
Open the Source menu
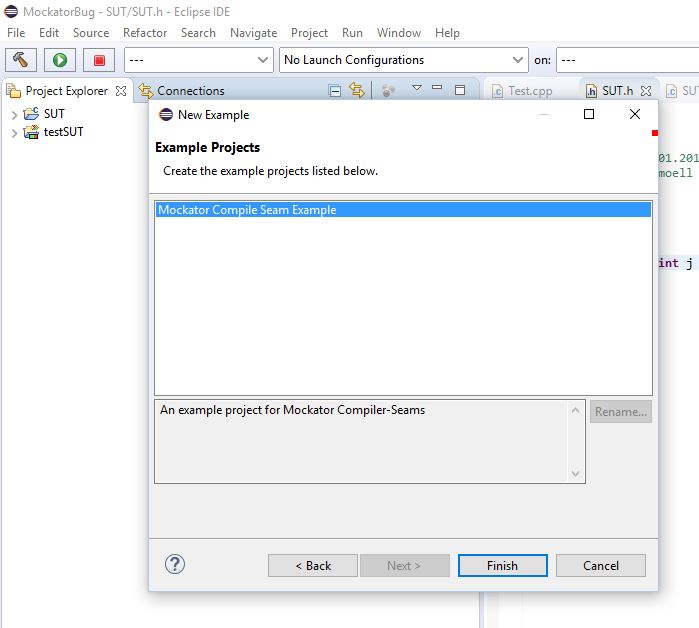[x=91, y=33]
